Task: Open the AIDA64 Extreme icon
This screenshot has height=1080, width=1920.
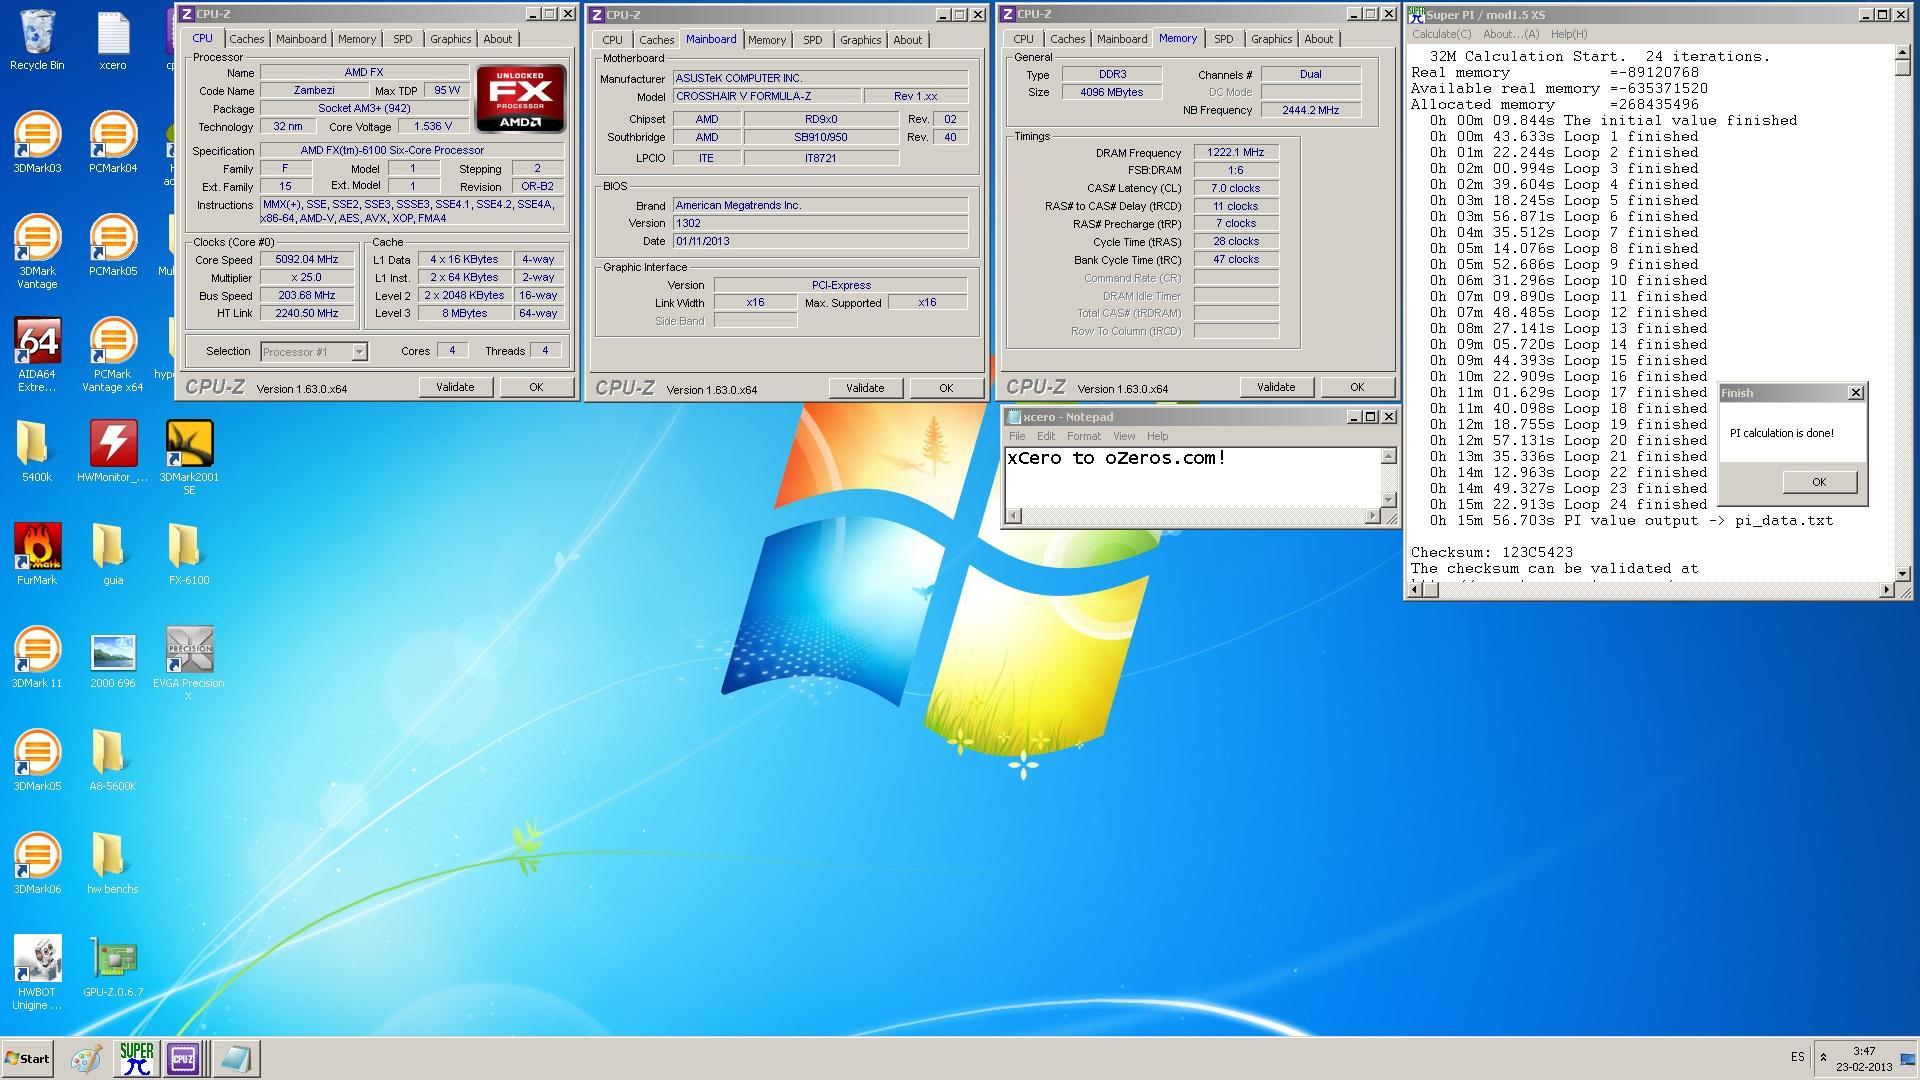Action: [x=37, y=355]
